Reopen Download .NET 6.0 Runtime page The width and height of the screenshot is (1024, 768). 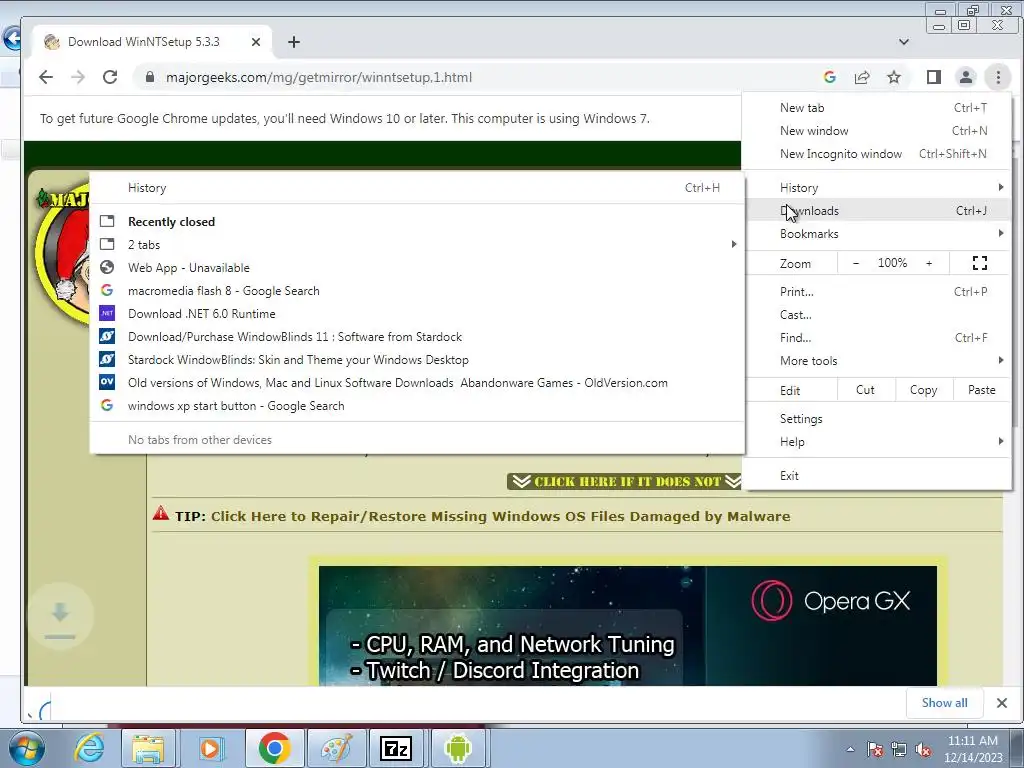(x=417, y=313)
